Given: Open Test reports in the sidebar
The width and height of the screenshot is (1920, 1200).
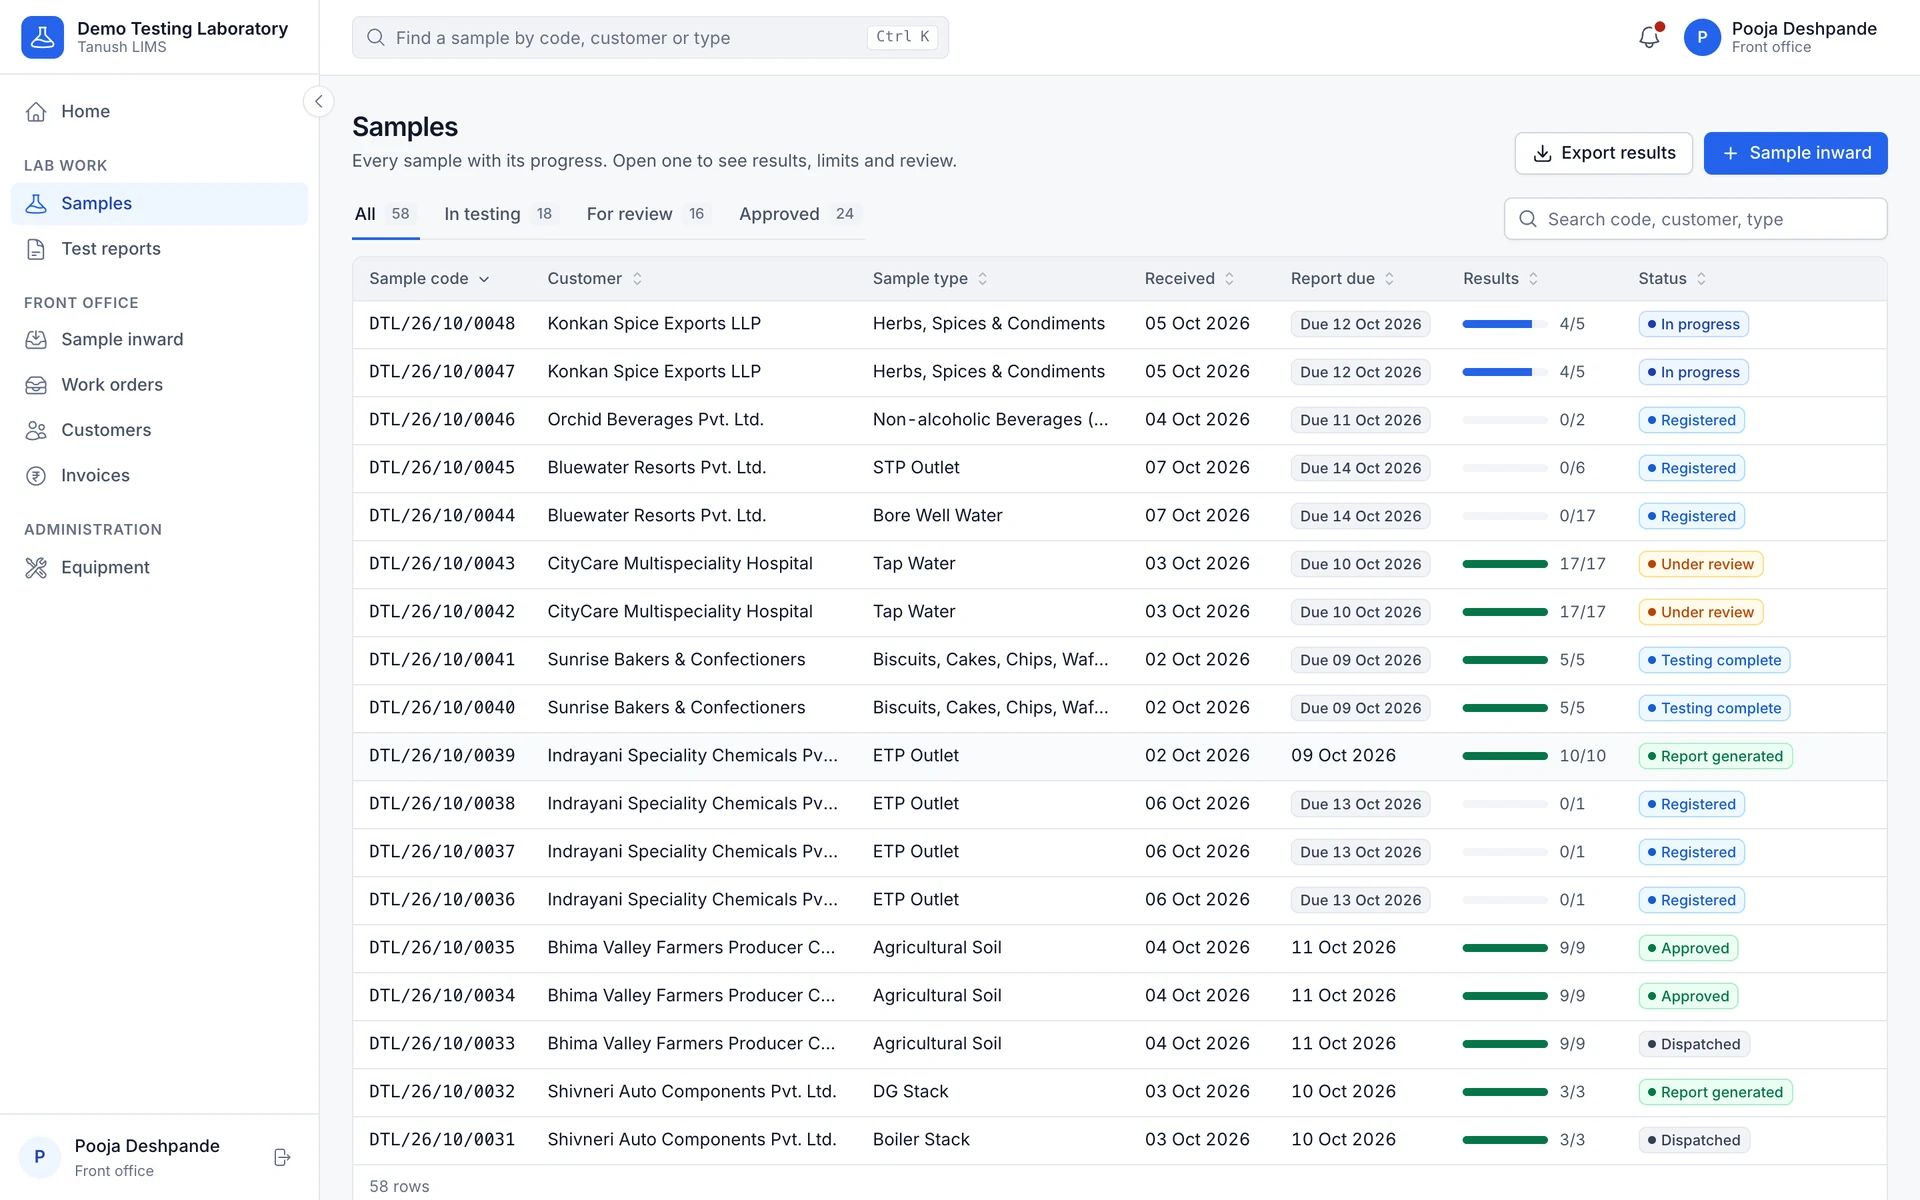Looking at the screenshot, I should pyautogui.click(x=159, y=249).
